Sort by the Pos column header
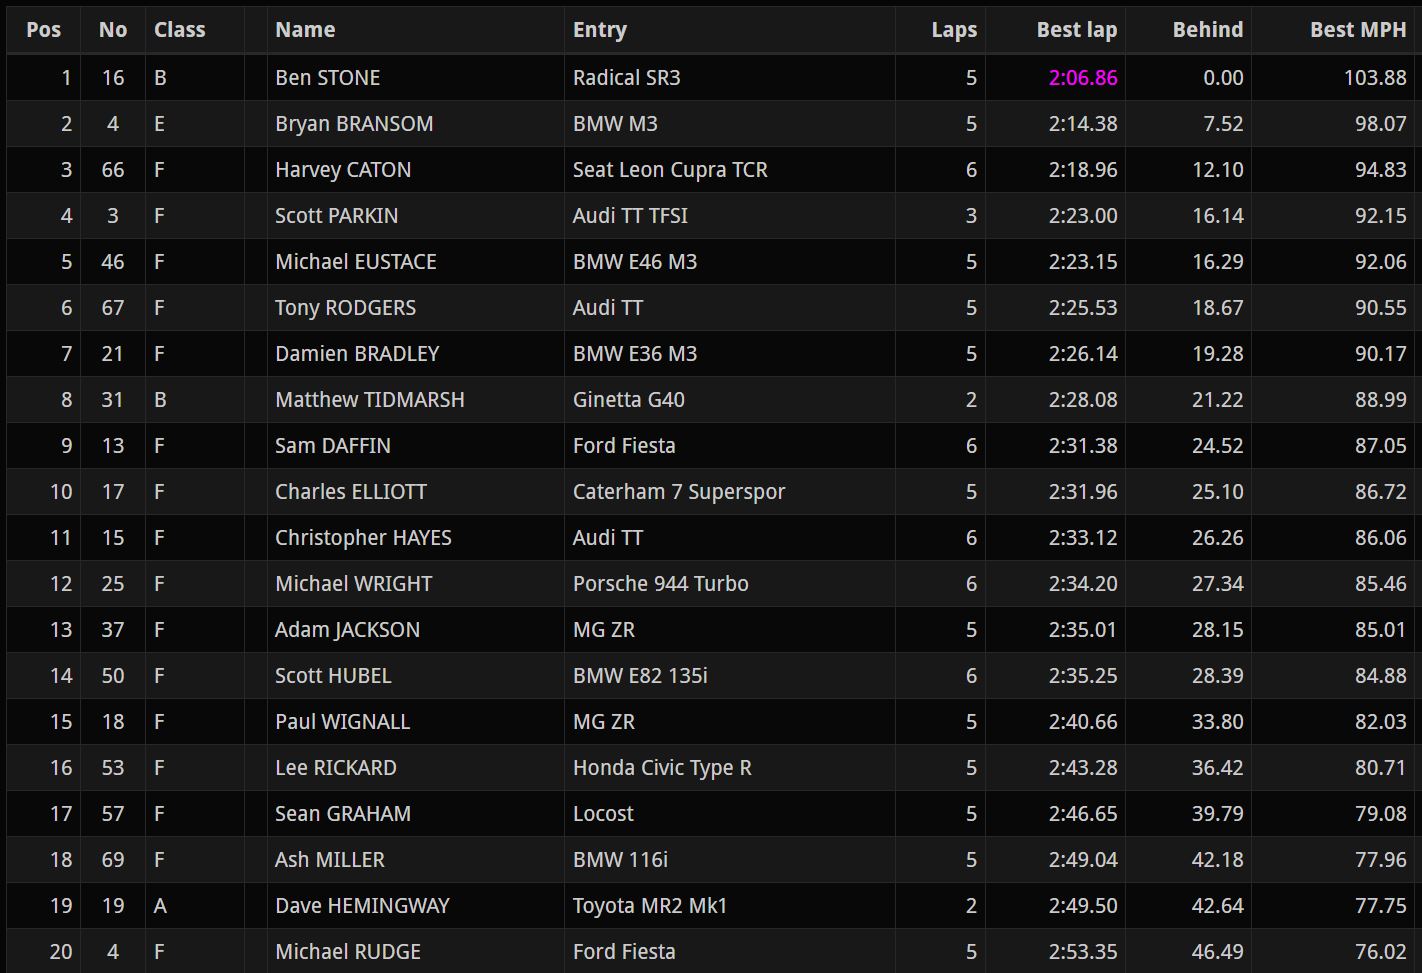This screenshot has height=973, width=1422. pos(43,30)
